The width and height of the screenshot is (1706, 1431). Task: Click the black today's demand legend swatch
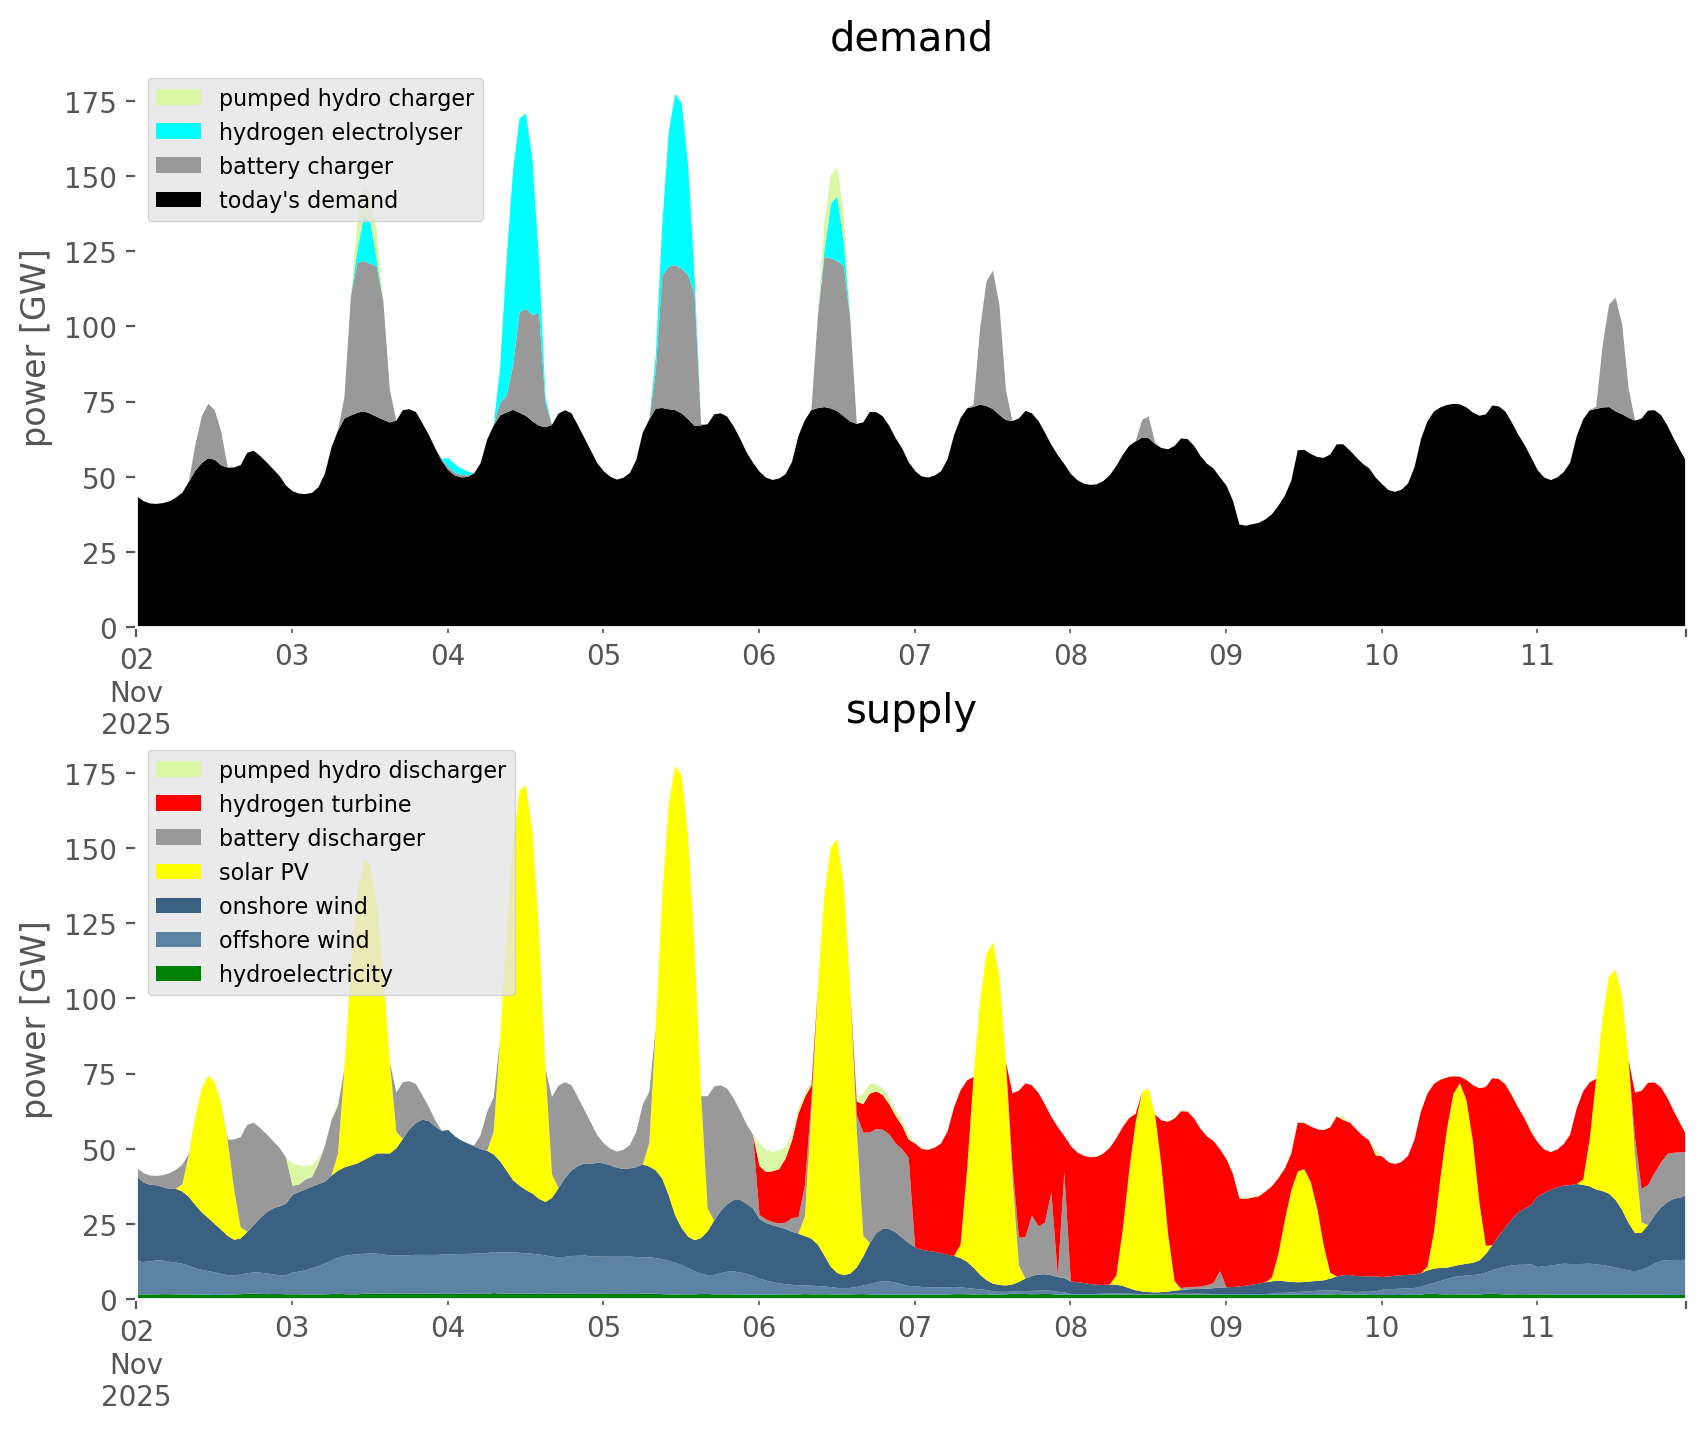pyautogui.click(x=179, y=200)
